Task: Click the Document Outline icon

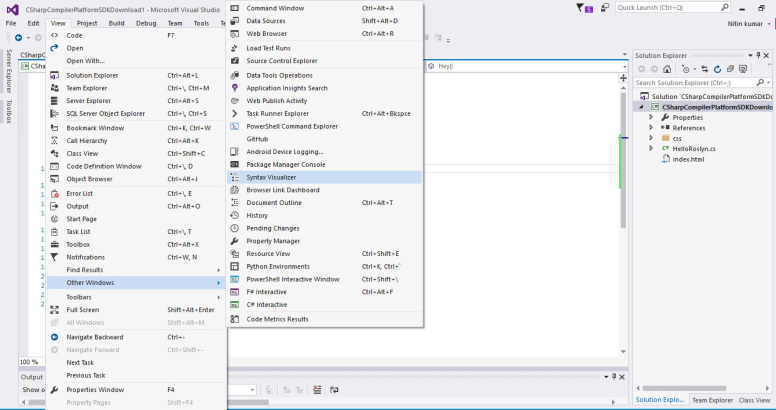Action: tap(235, 203)
